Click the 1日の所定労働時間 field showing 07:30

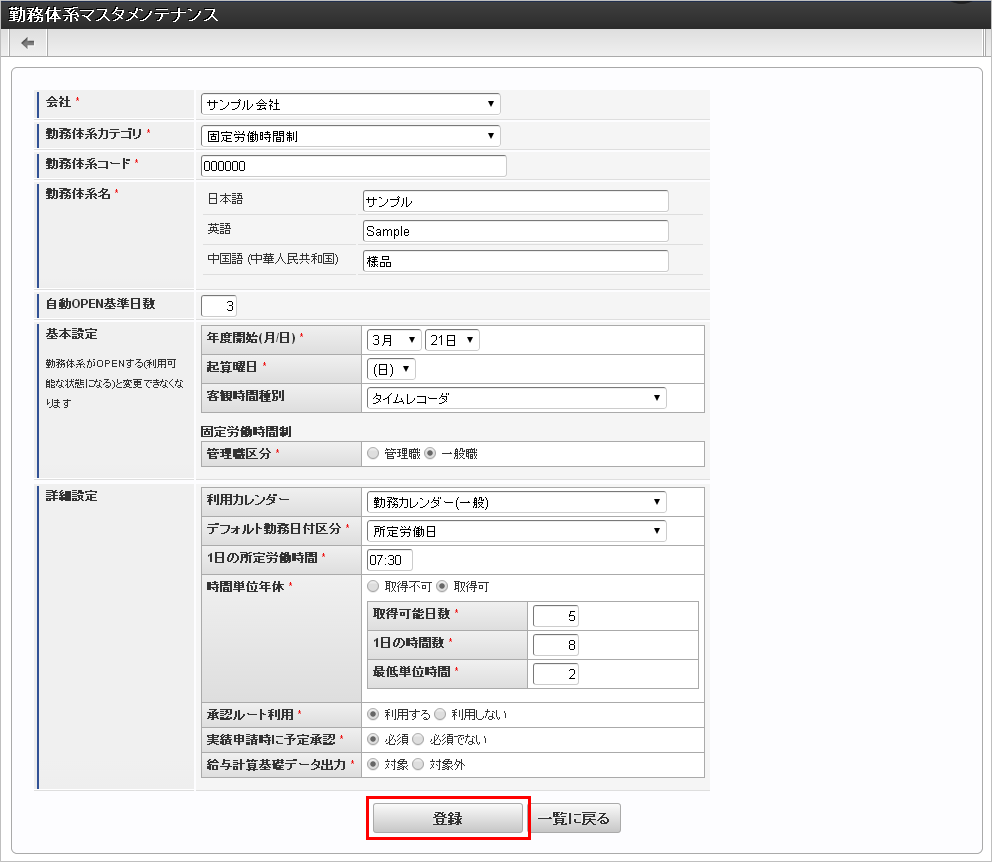(x=390, y=560)
